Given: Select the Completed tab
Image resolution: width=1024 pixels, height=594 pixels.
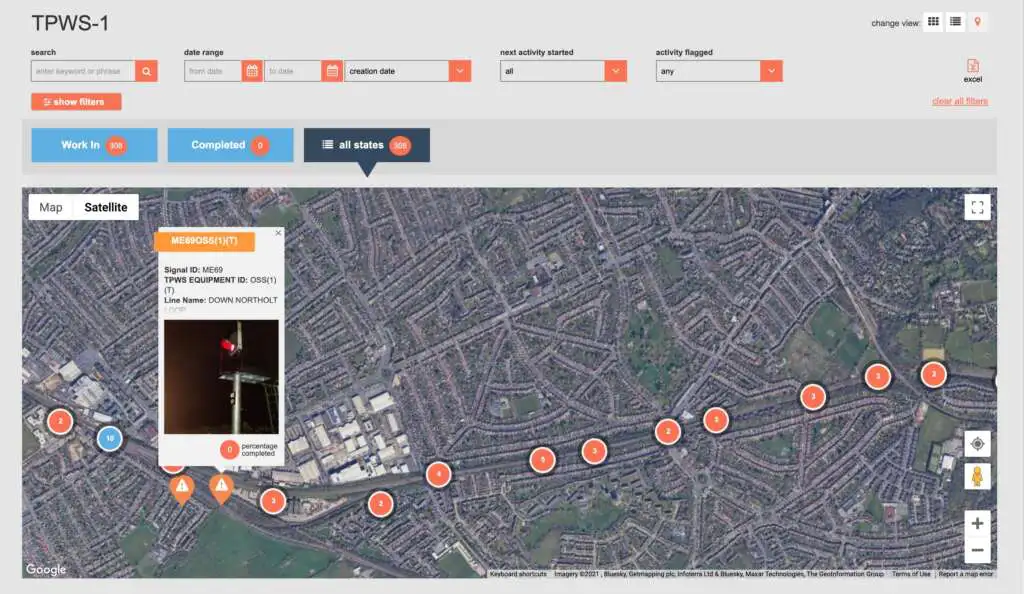Looking at the screenshot, I should (230, 145).
